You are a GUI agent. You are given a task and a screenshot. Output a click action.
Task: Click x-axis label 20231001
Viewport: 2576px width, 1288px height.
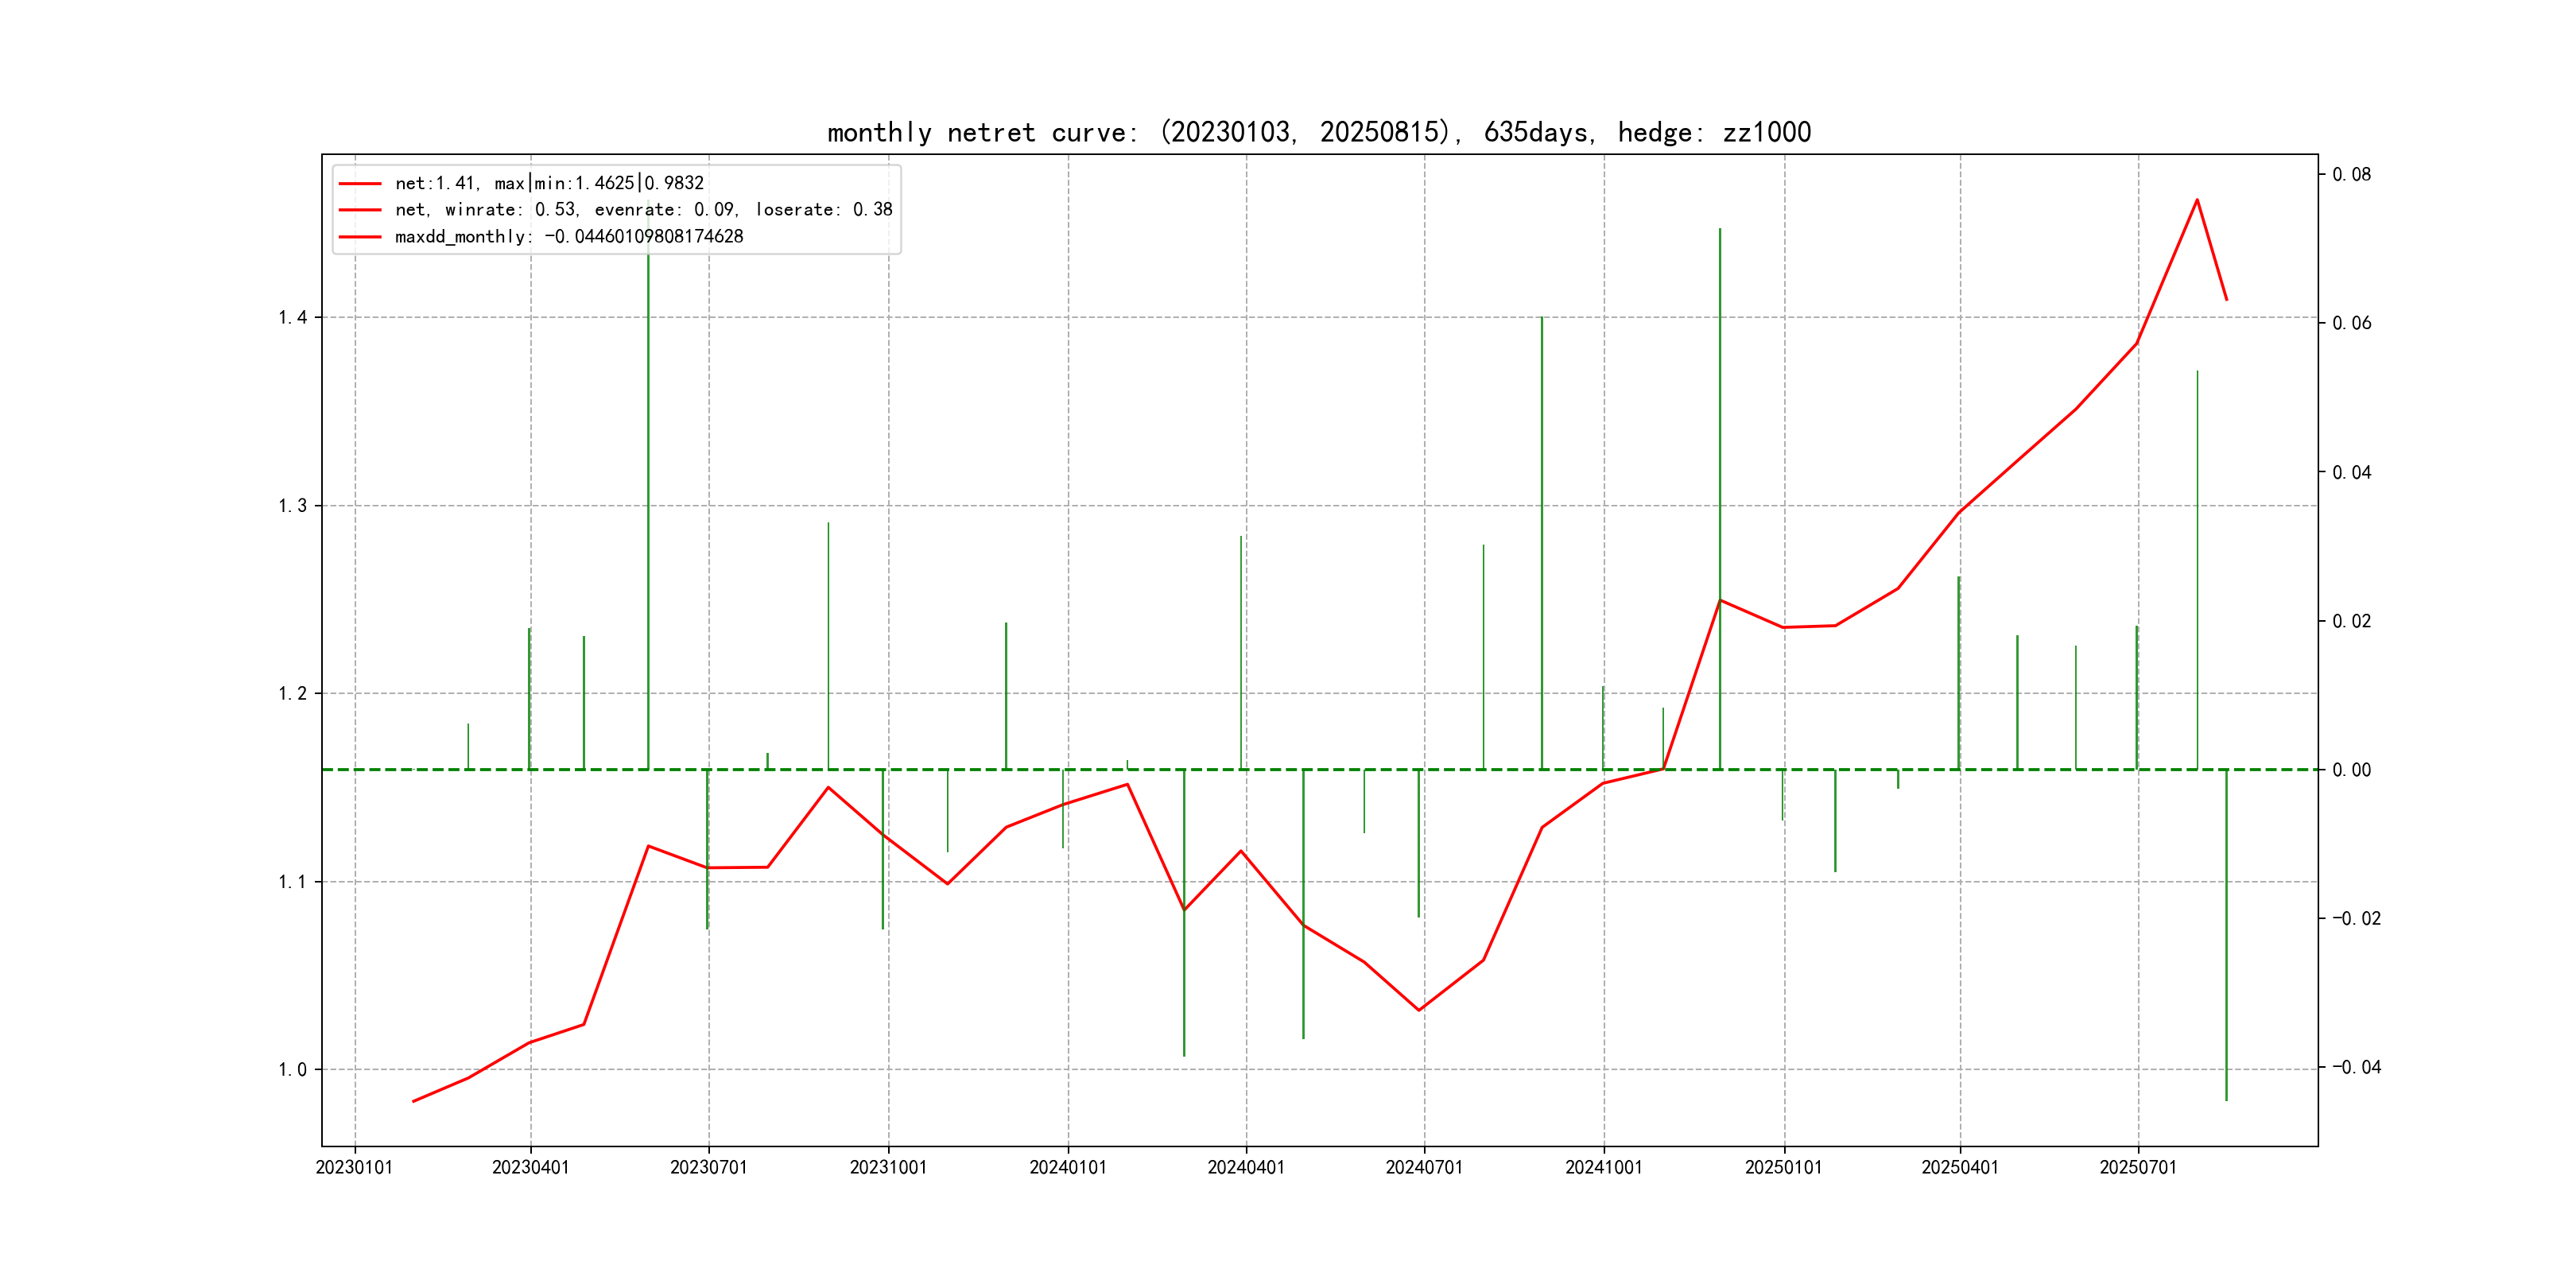click(888, 1167)
